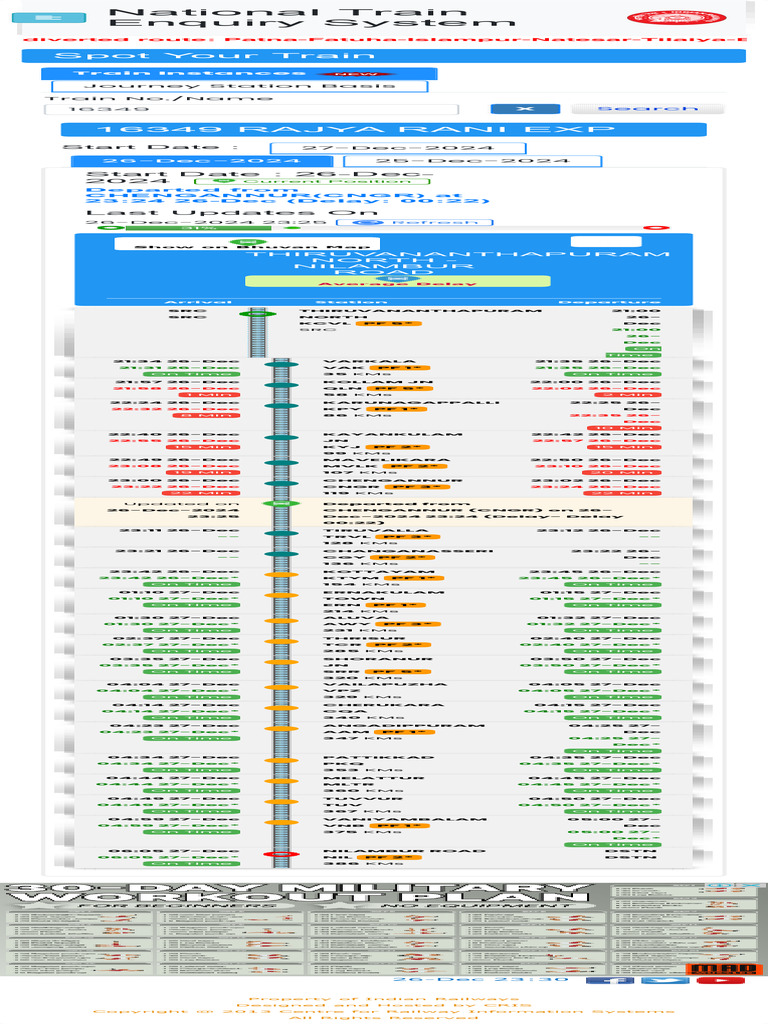The image size is (768, 1024).
Task: Click Kayankulam Jn station timeline marker
Action: click(281, 438)
